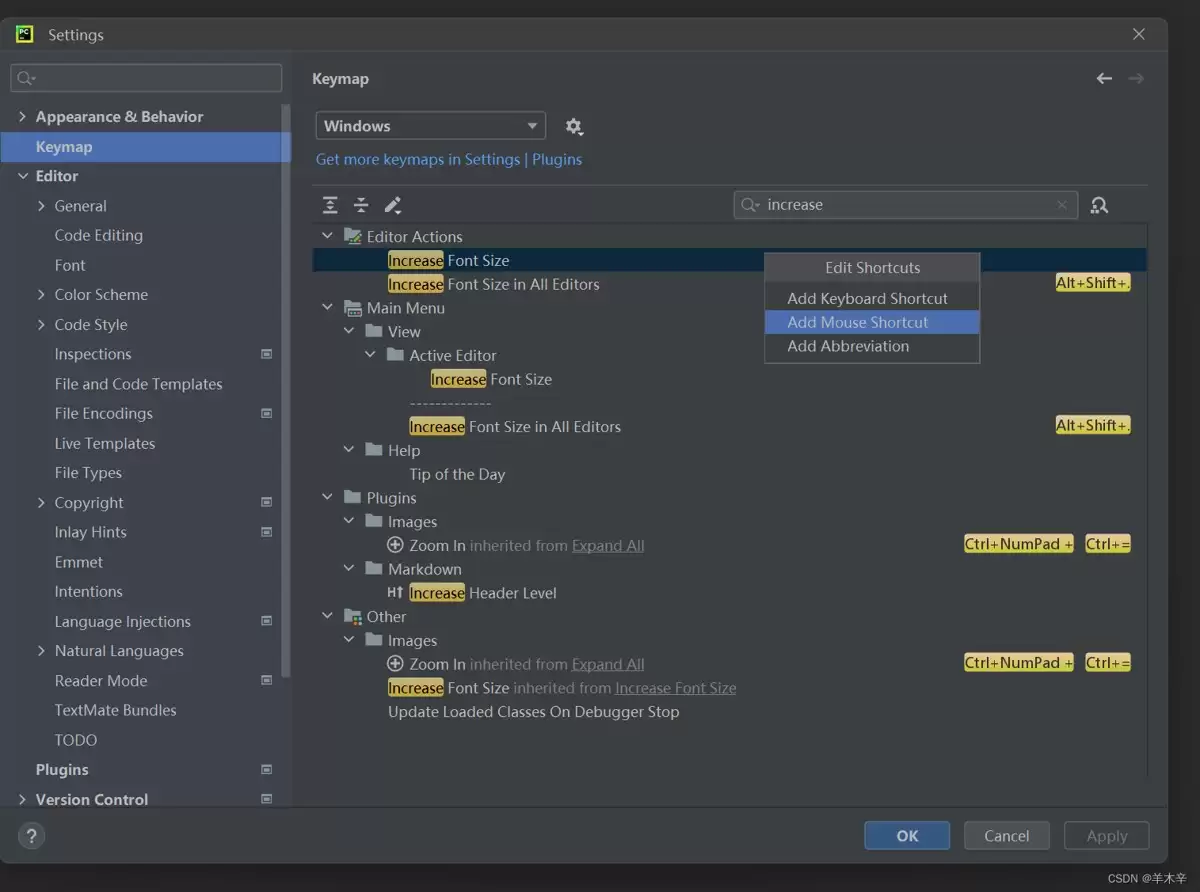Open the Plugins link beside keymaps link
This screenshot has width=1200, height=892.
tap(557, 159)
